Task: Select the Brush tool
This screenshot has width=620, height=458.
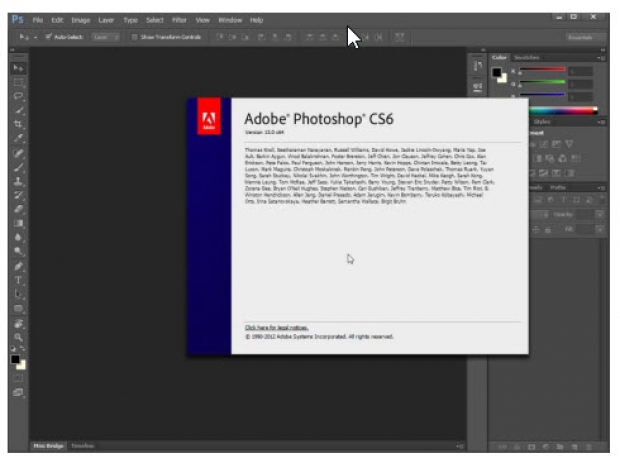Action: click(x=18, y=167)
